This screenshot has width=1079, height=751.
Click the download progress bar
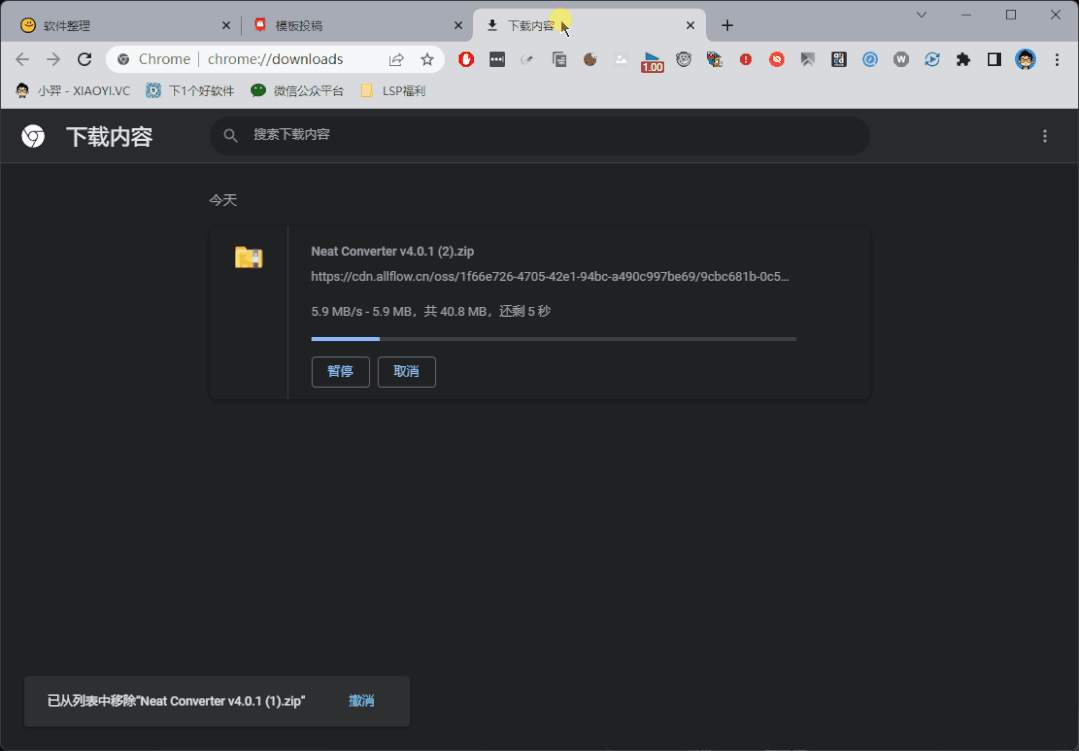coord(553,339)
